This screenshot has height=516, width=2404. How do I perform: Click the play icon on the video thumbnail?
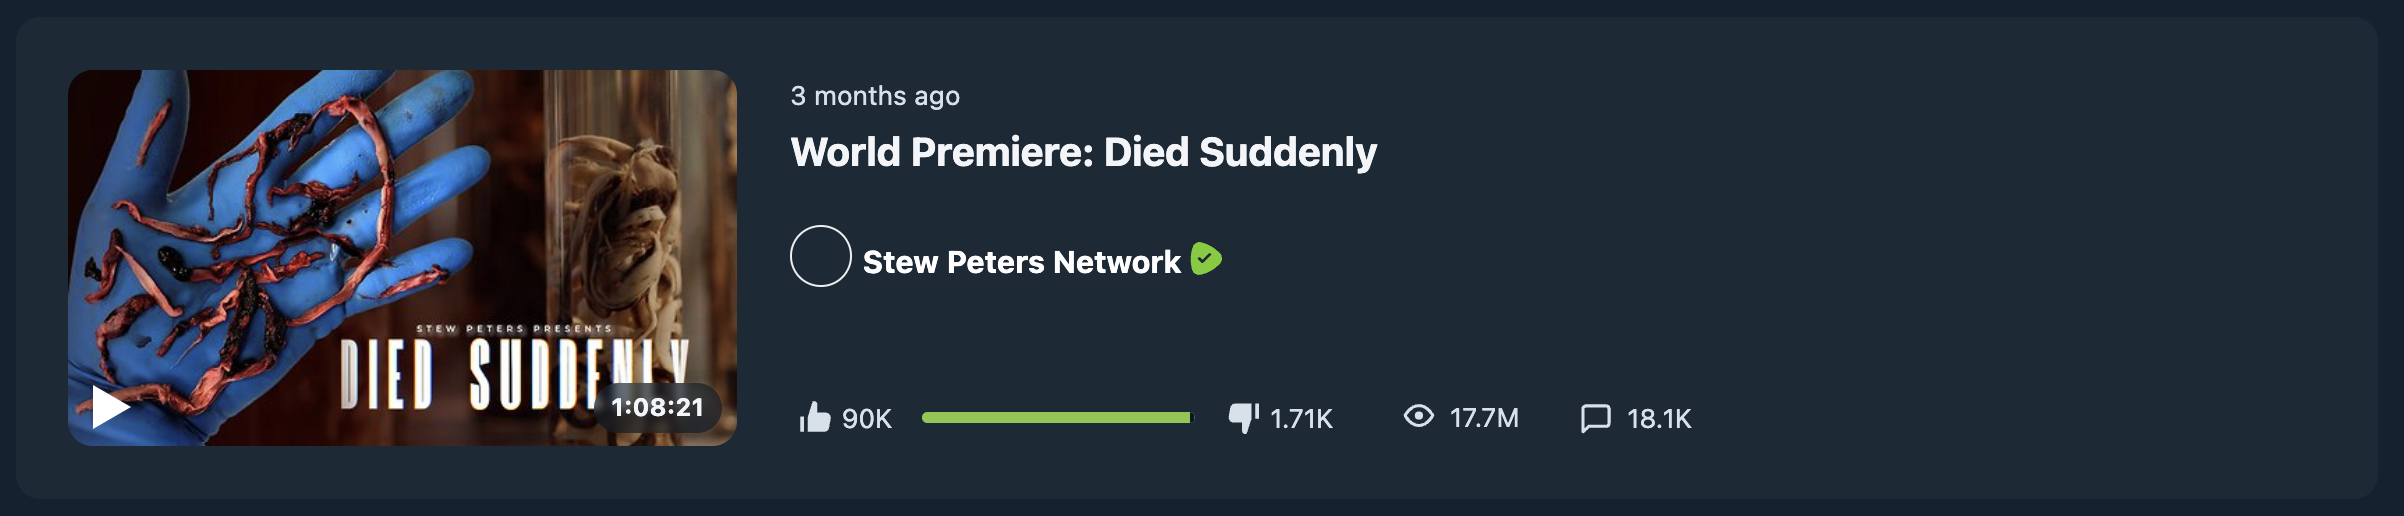110,407
